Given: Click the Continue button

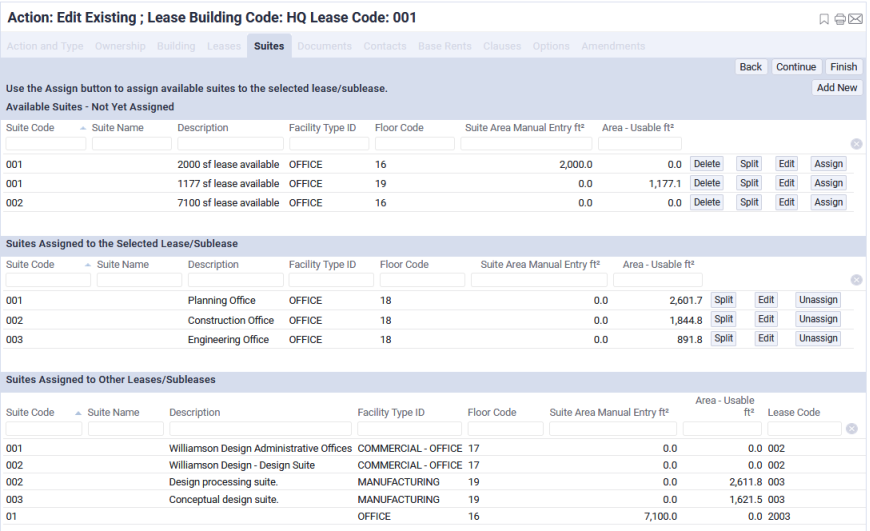Looking at the screenshot, I should [x=796, y=67].
